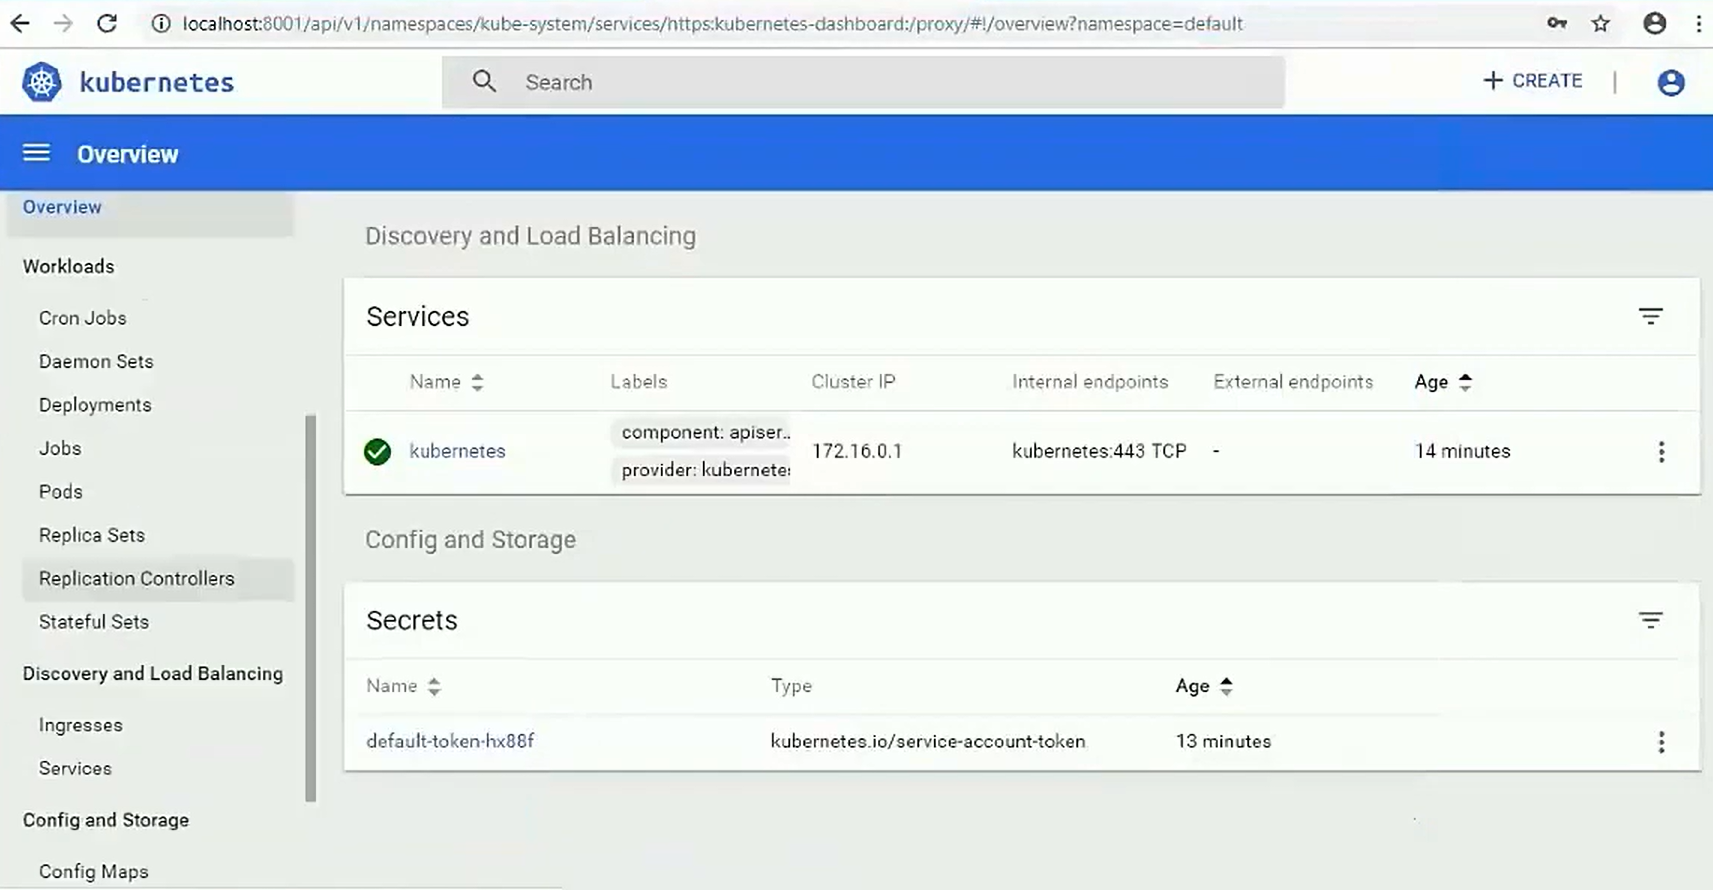1713x890 pixels.
Task: Open Discovery and Load Balancing sidebar section
Action: click(152, 674)
